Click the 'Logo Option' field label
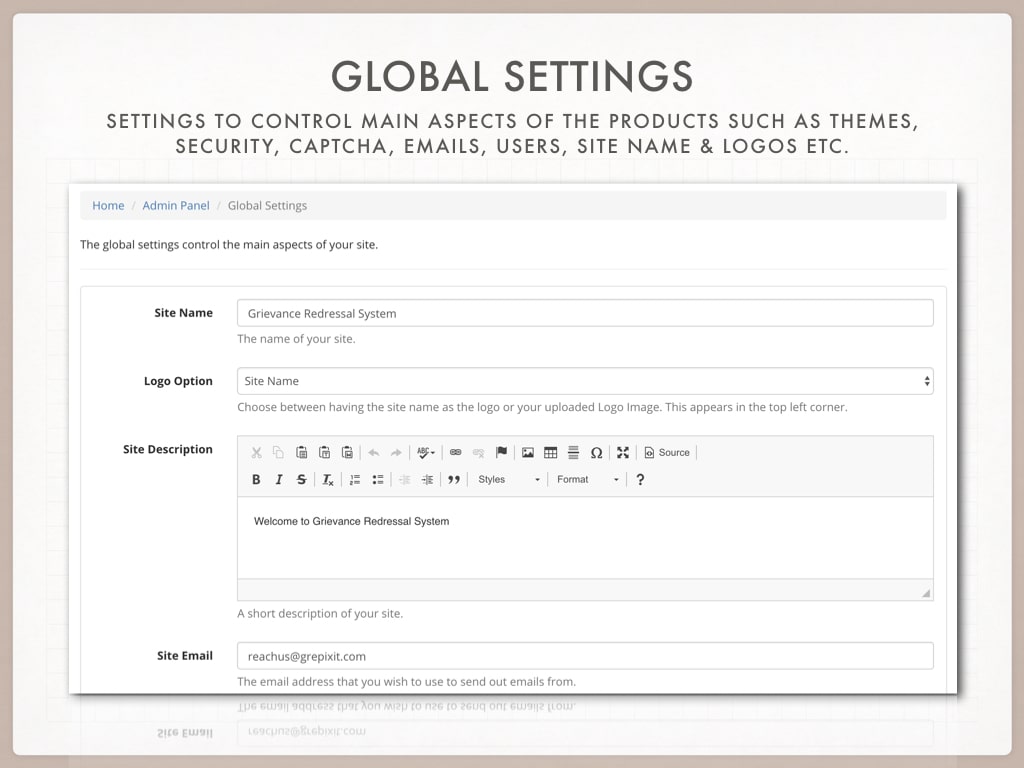1024x768 pixels. pos(178,381)
